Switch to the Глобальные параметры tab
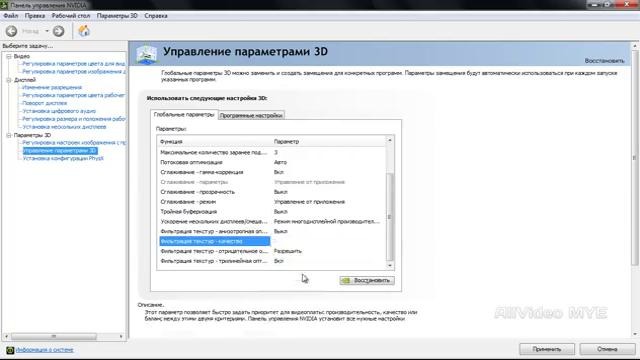This screenshot has width=640, height=360. (184, 115)
